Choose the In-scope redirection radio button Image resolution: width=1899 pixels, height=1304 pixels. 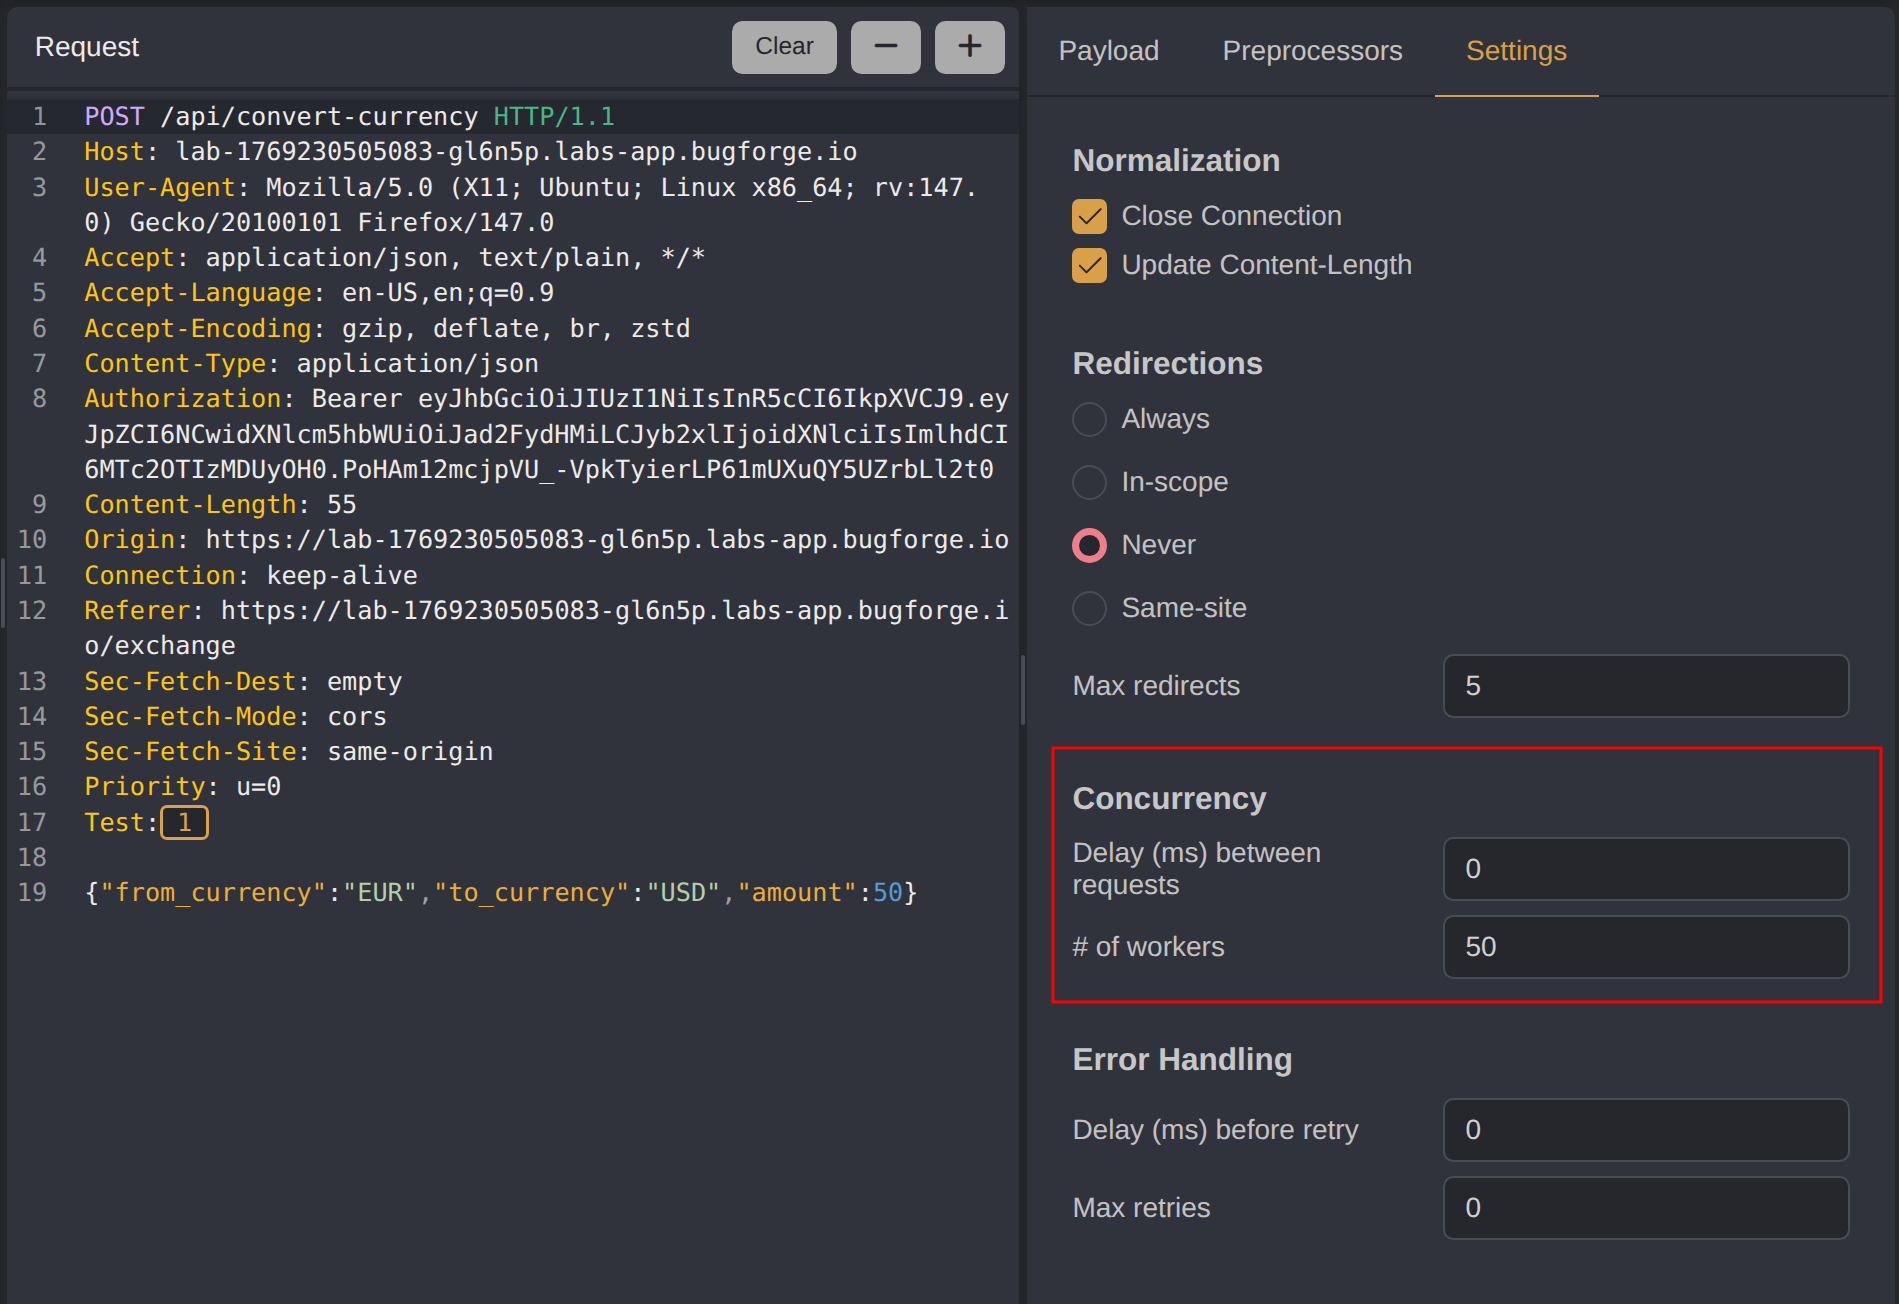(x=1089, y=482)
